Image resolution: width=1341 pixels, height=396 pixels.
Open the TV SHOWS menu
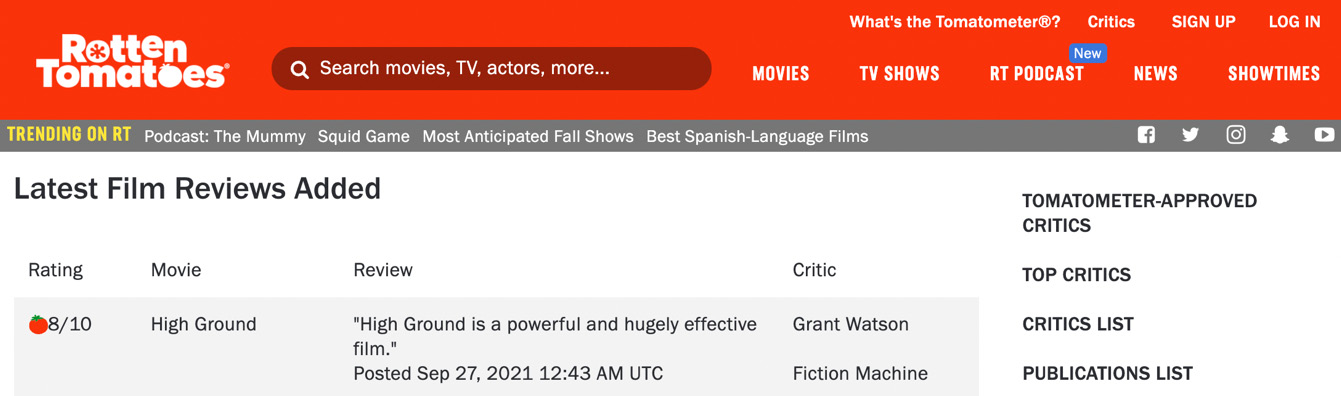pyautogui.click(x=899, y=74)
